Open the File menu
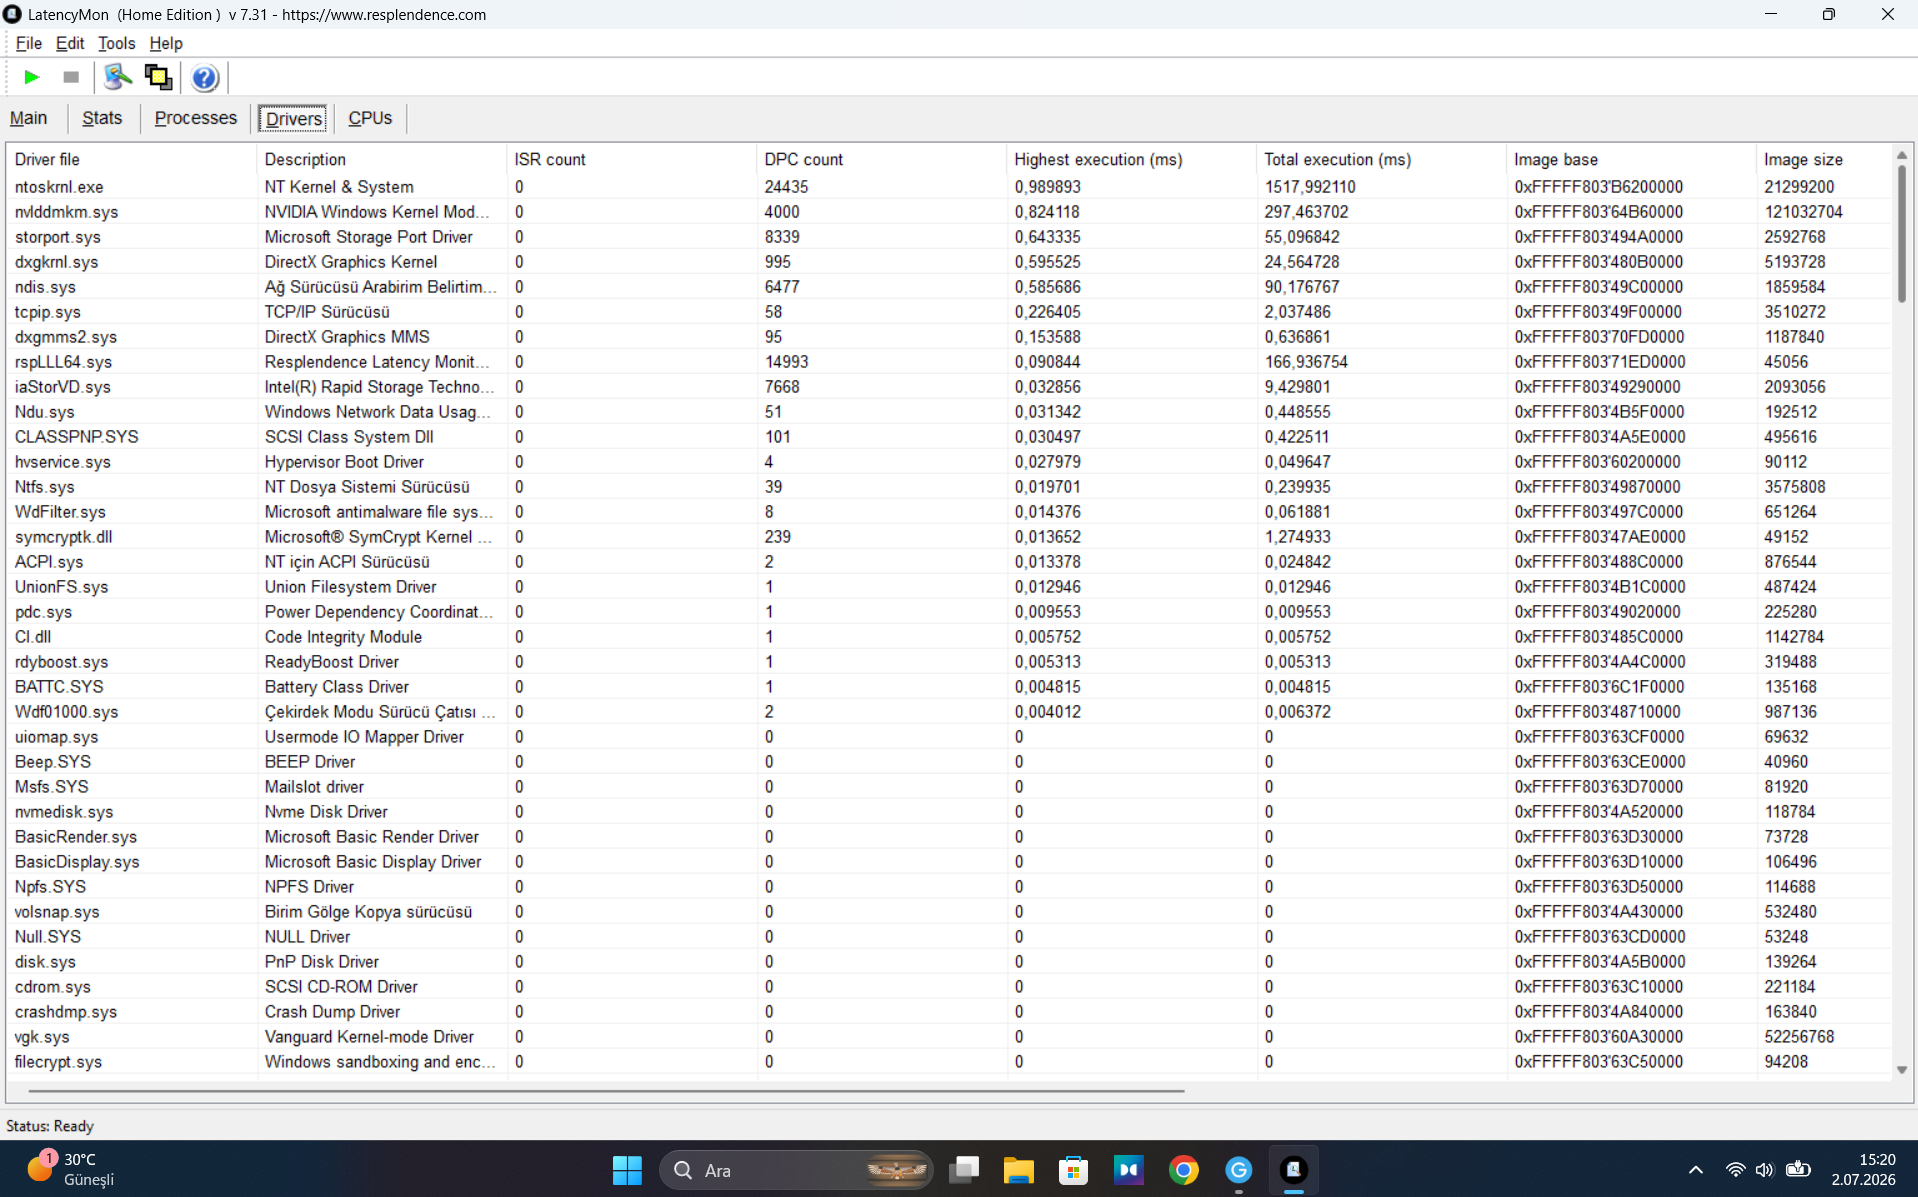 tap(28, 43)
